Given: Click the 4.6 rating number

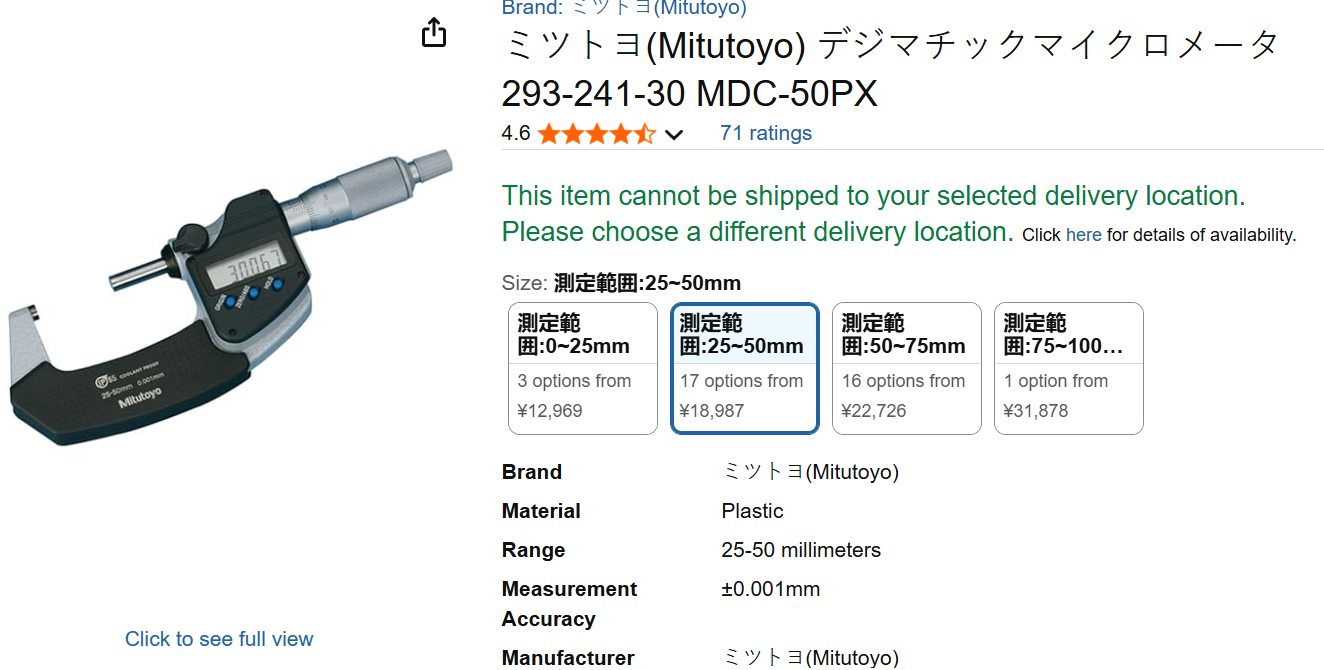Looking at the screenshot, I should click(516, 133).
